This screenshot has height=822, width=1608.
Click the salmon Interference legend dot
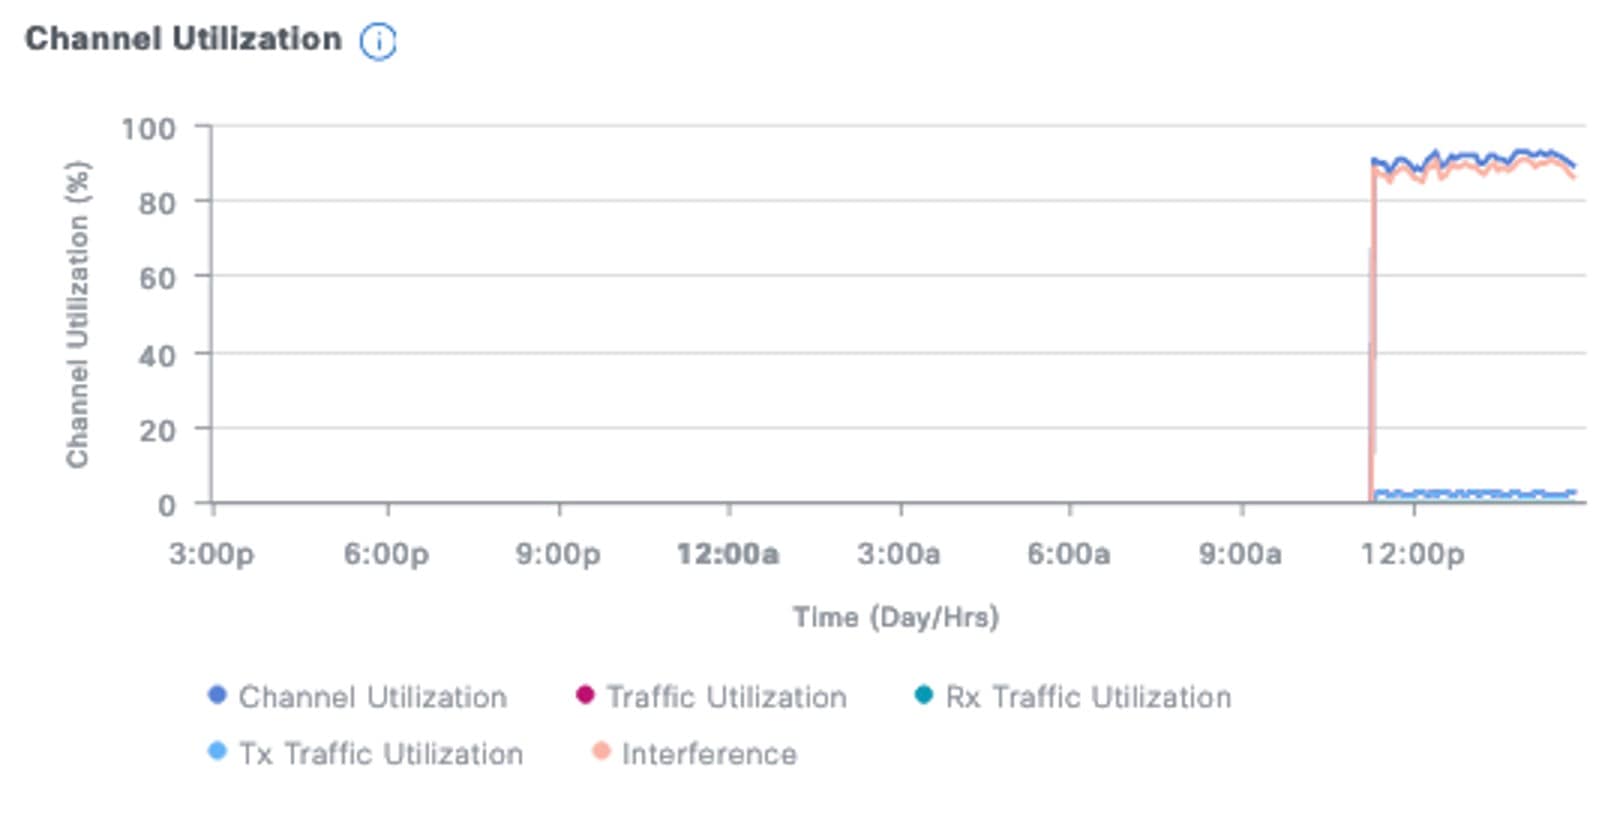point(600,751)
